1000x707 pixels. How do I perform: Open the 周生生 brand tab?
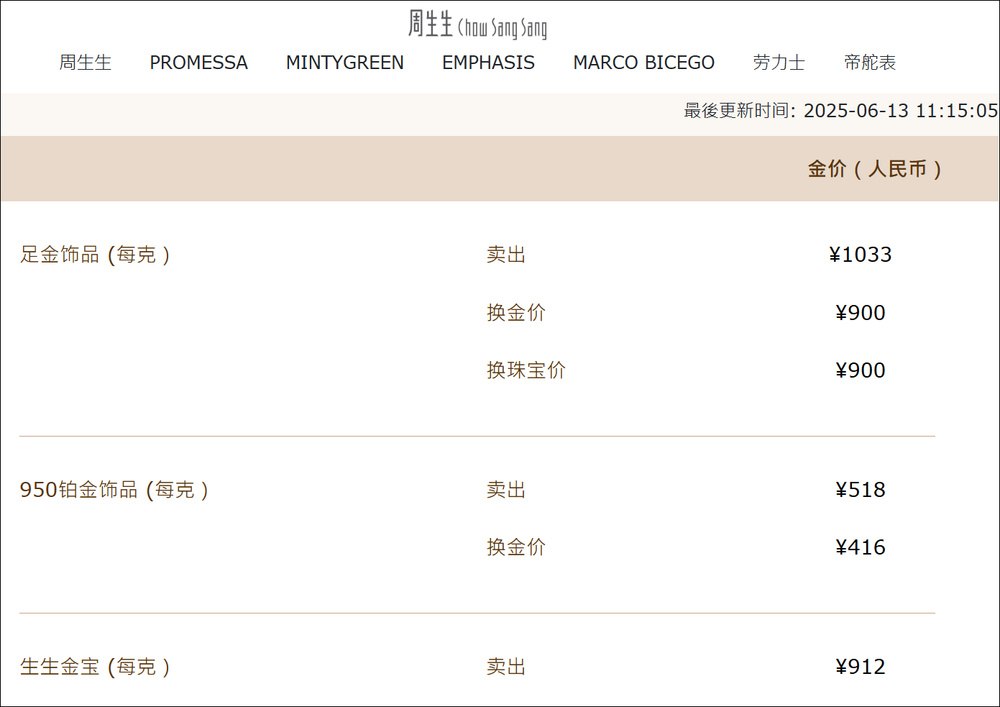pos(85,62)
